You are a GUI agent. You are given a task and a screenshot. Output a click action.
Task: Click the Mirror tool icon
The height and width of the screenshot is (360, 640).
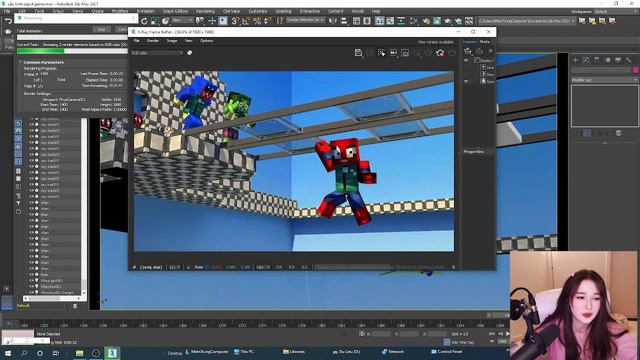point(333,20)
